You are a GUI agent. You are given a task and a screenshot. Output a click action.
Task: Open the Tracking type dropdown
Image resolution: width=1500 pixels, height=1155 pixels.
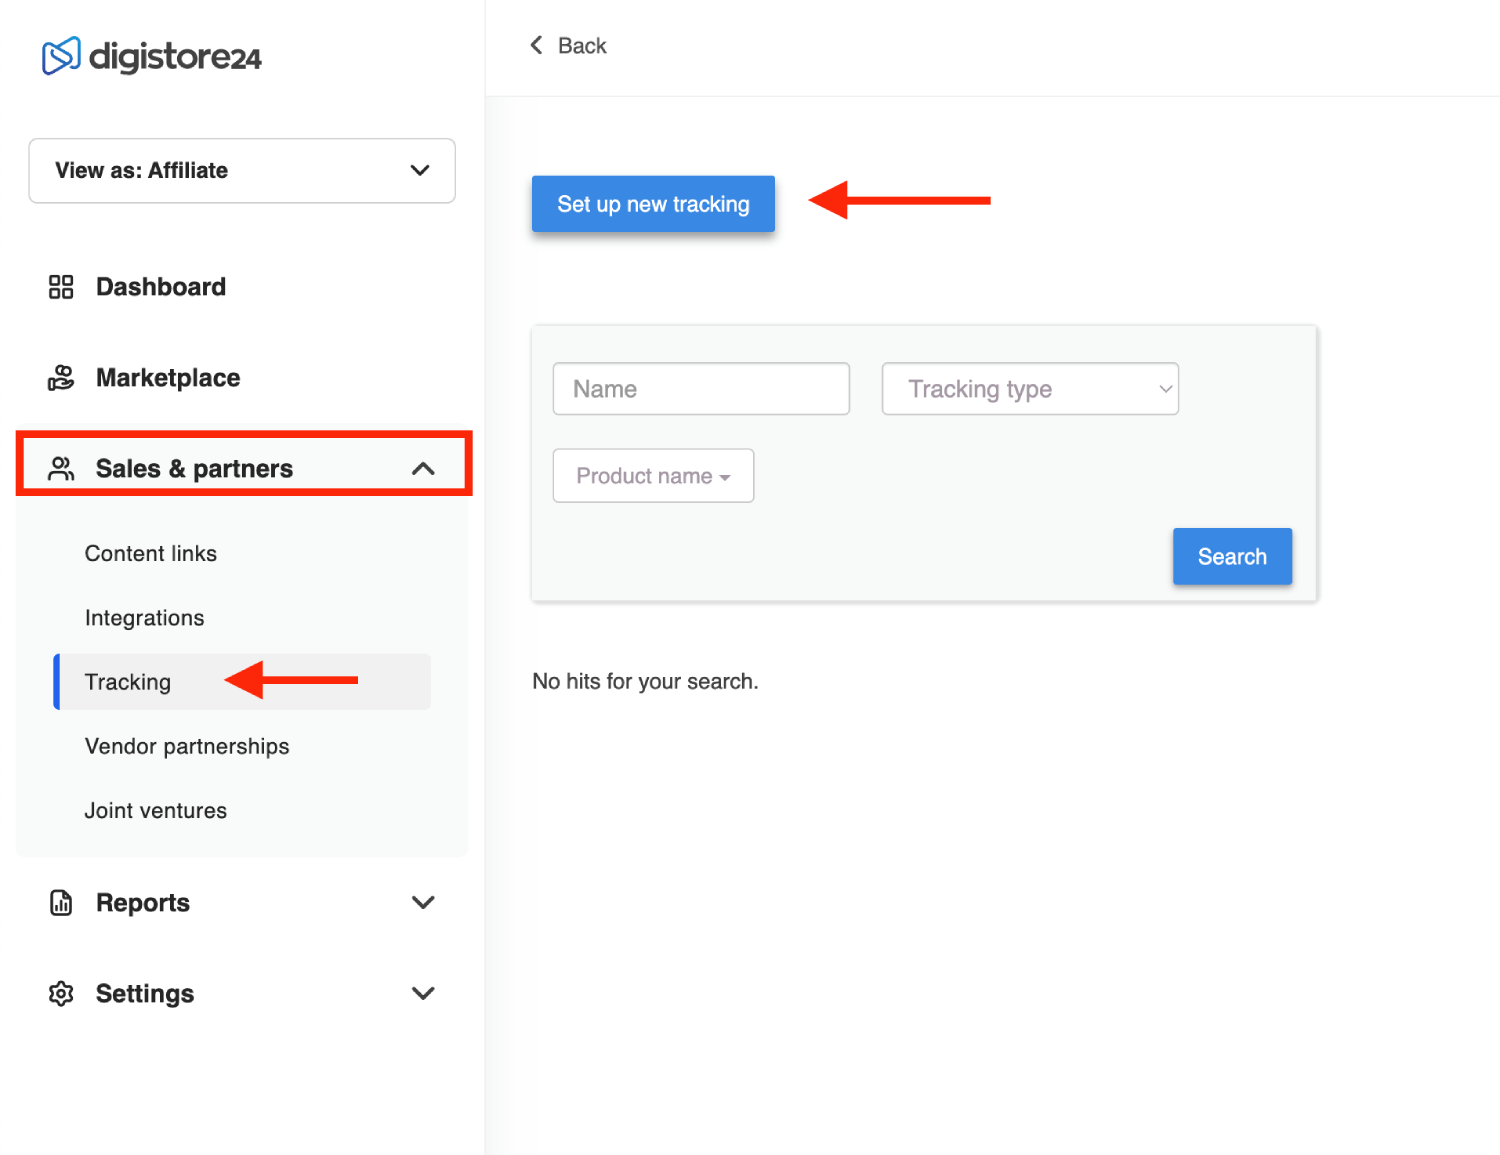pos(1030,389)
